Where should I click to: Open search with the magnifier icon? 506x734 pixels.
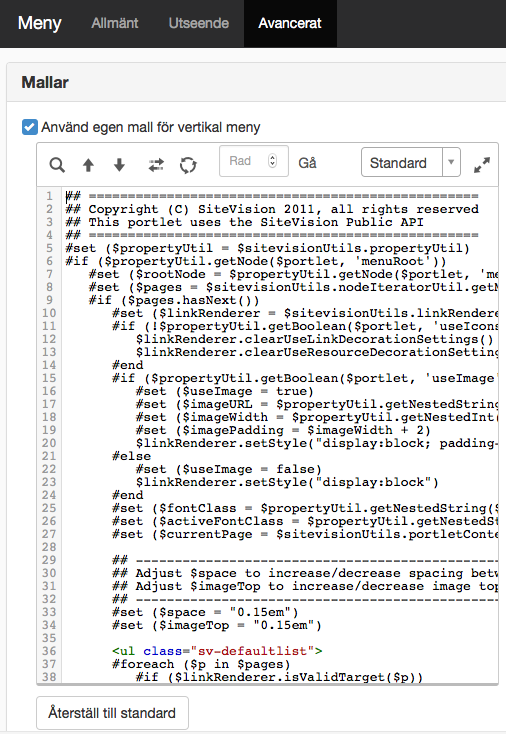[x=57, y=165]
